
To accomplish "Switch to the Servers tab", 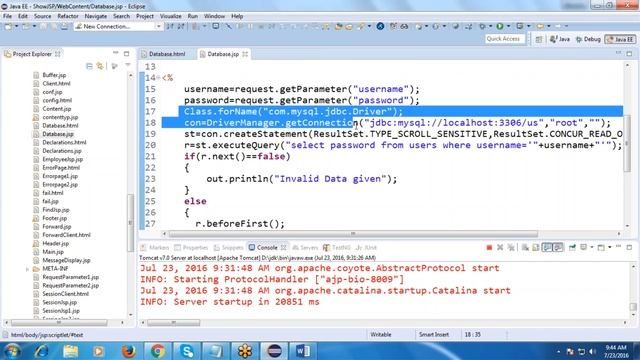I will (x=305, y=248).
